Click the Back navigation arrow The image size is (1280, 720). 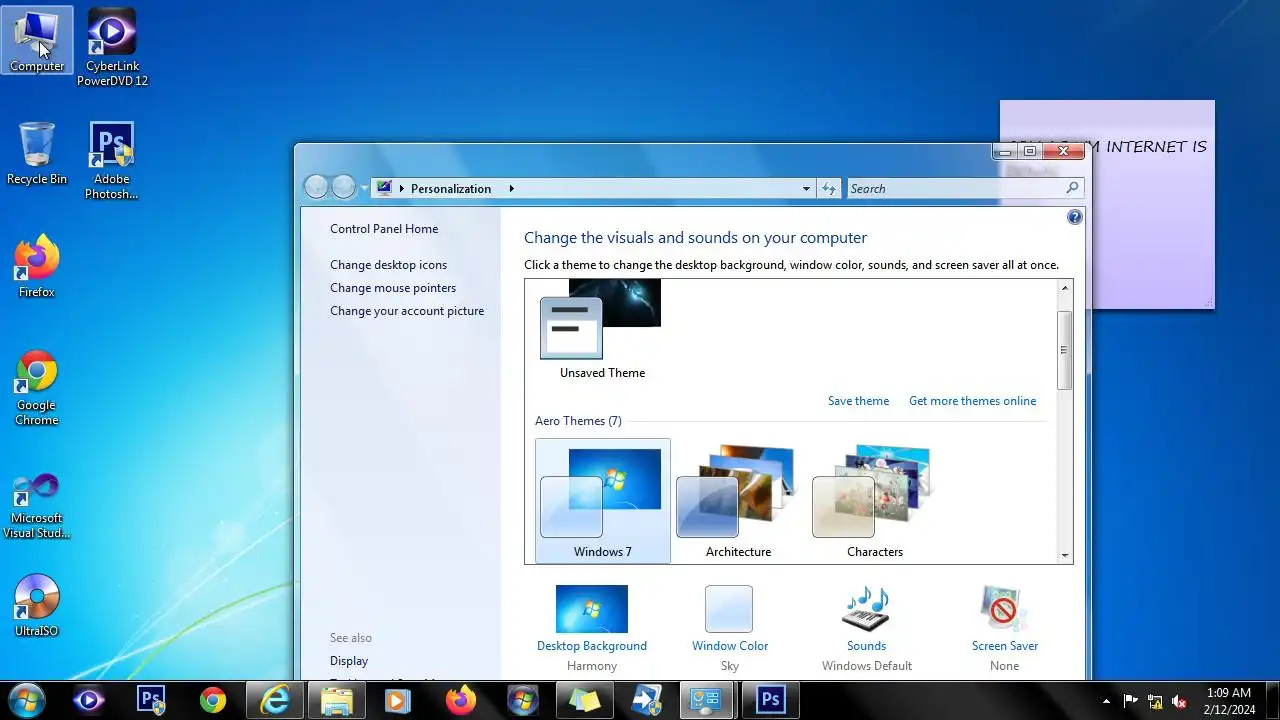click(316, 187)
